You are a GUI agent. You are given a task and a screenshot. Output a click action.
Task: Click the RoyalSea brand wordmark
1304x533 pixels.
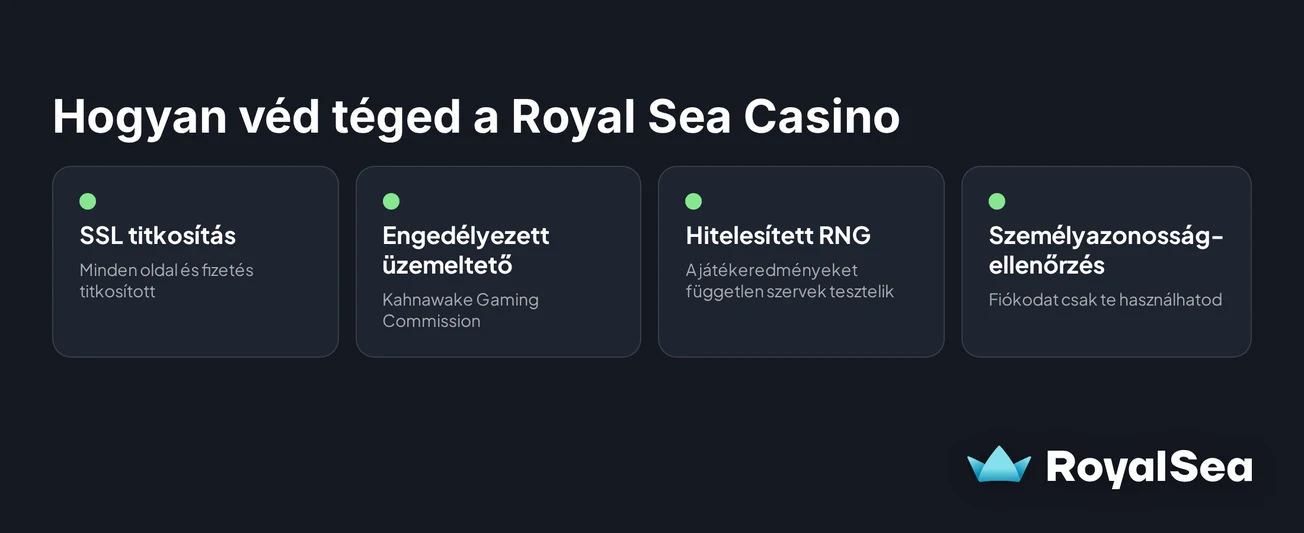(x=1149, y=467)
